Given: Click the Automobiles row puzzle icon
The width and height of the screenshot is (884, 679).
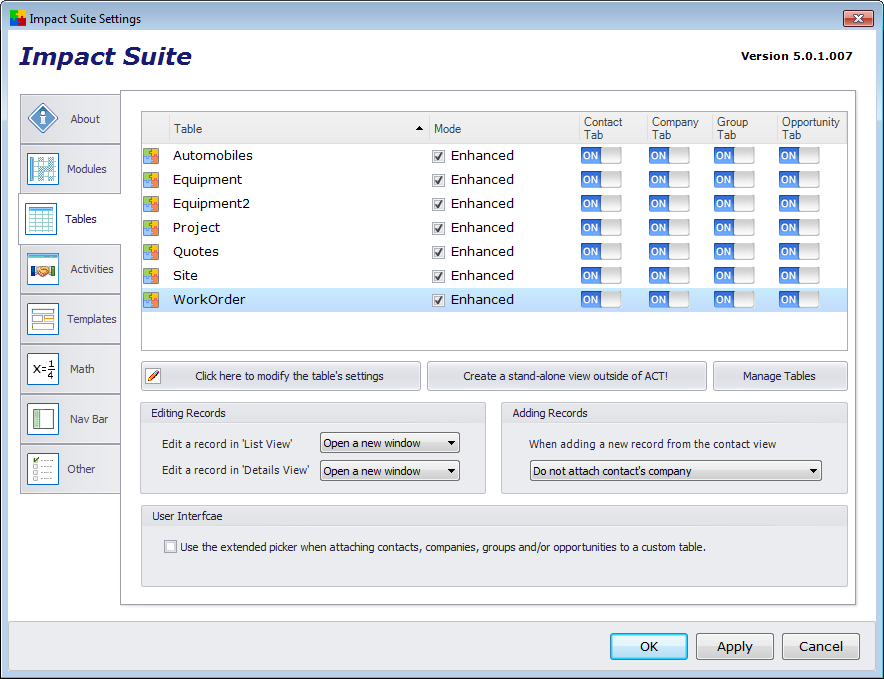Looking at the screenshot, I should pos(151,156).
